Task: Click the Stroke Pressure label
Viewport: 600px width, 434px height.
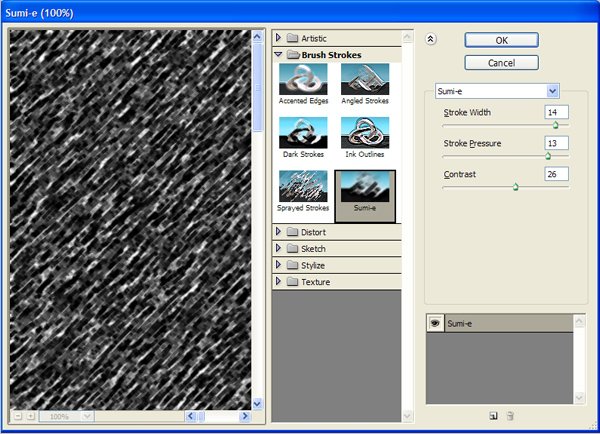Action: [472, 144]
